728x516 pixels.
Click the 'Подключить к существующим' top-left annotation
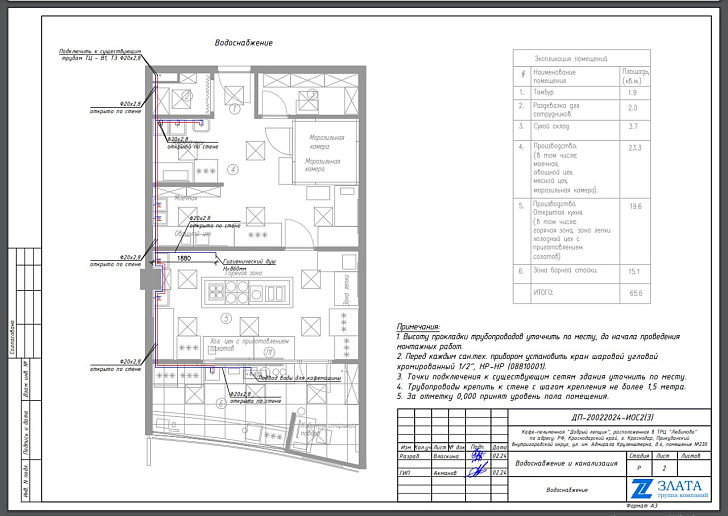[98, 49]
